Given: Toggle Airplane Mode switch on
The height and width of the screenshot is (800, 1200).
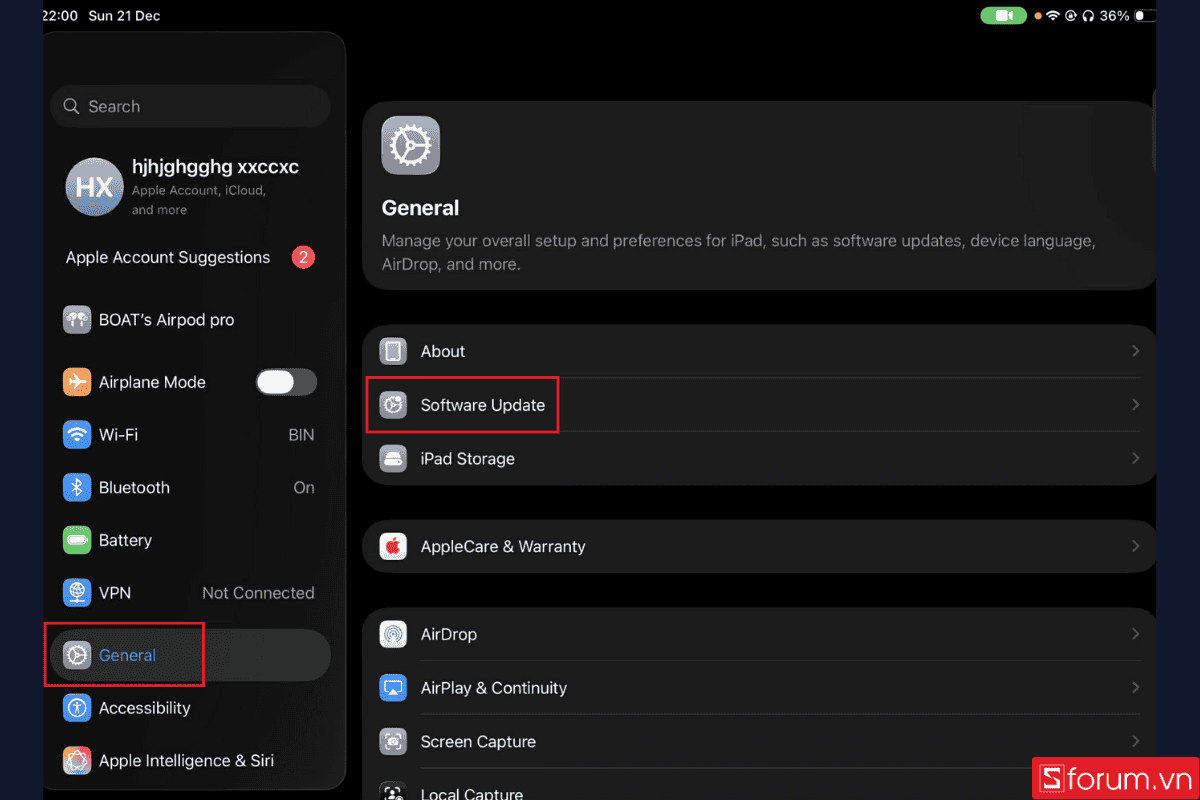Looking at the screenshot, I should tap(286, 382).
